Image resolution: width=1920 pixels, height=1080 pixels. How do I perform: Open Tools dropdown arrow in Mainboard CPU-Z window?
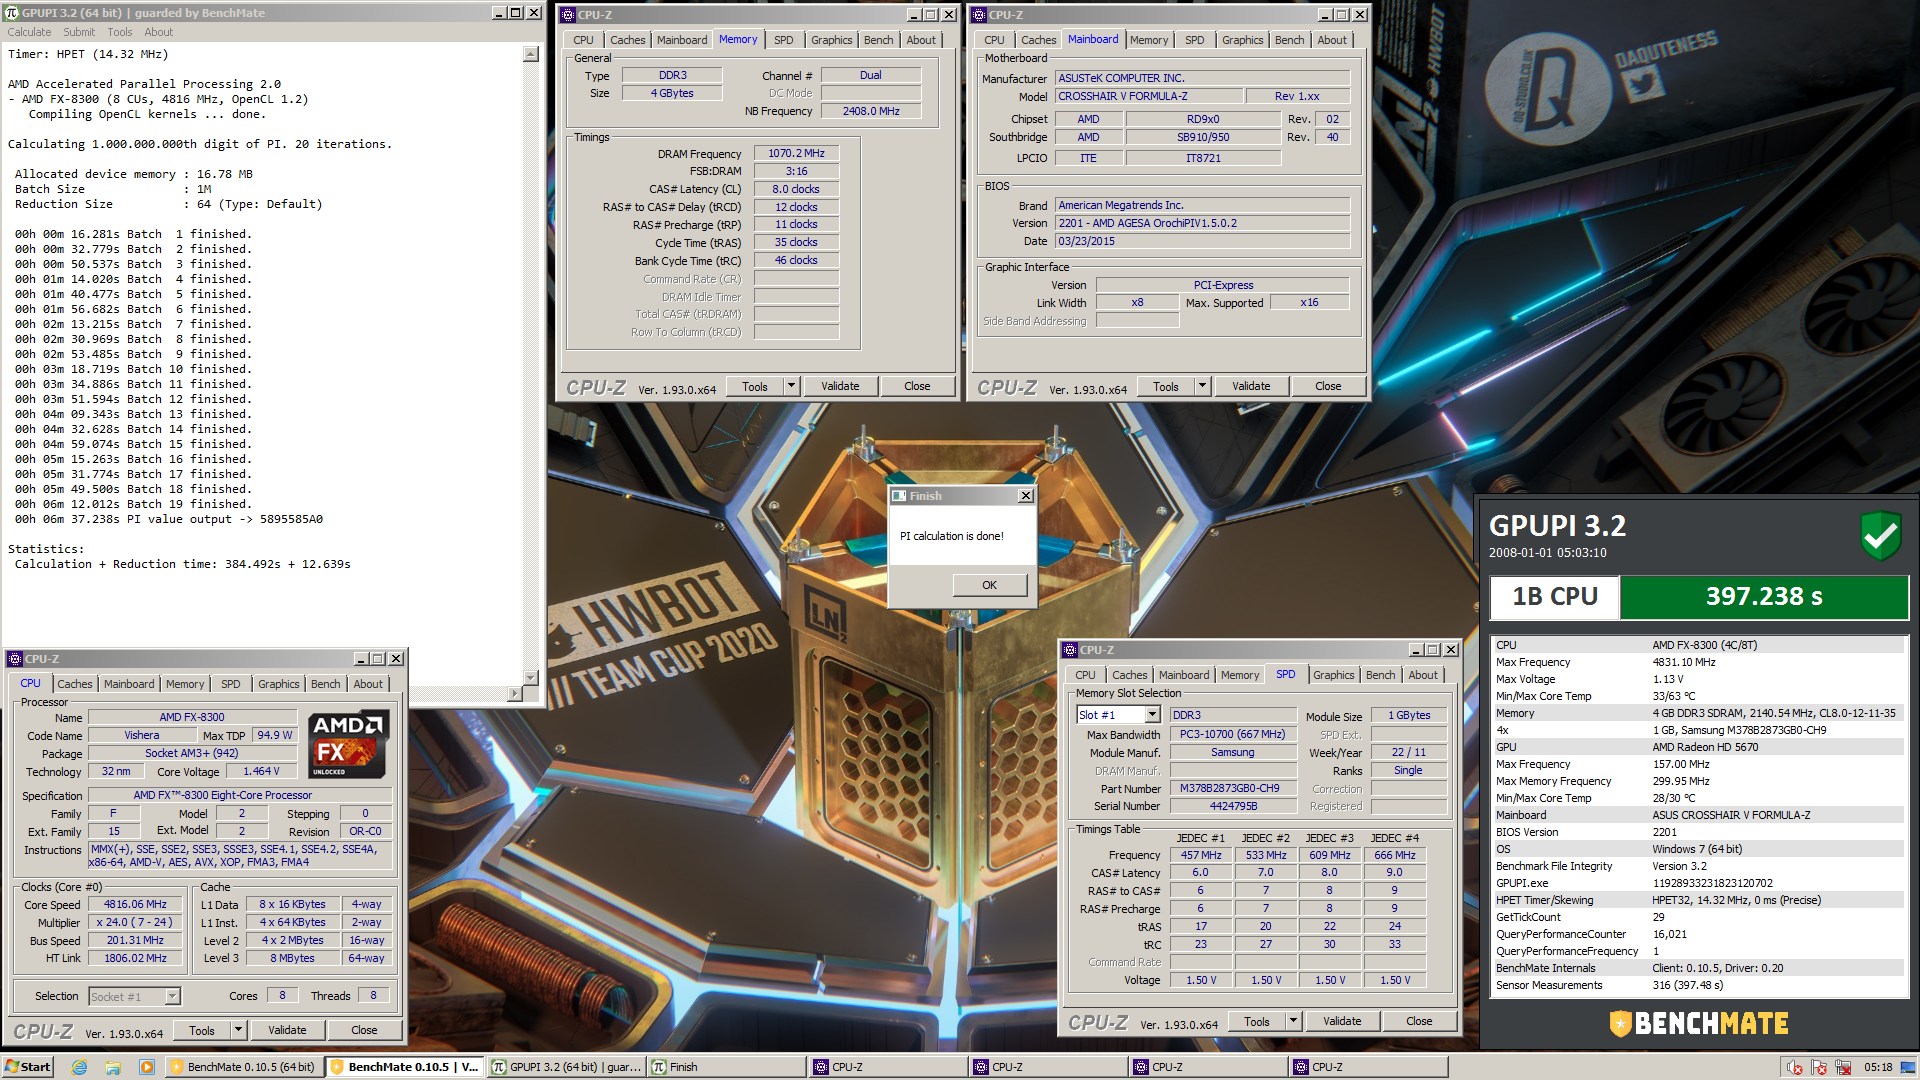click(x=1202, y=386)
